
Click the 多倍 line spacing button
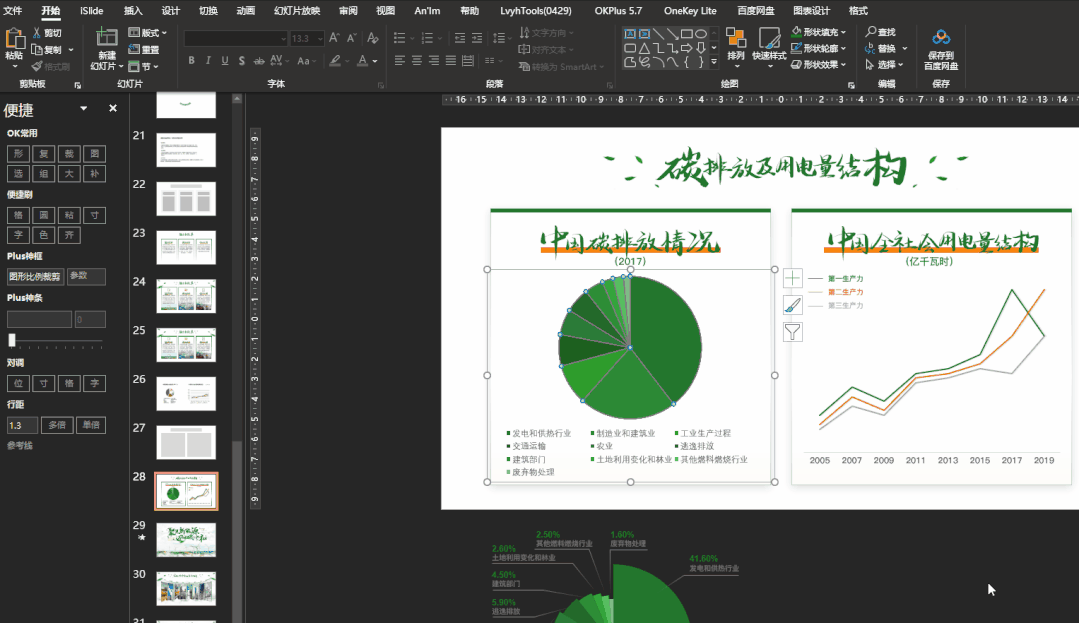pyautogui.click(x=57, y=425)
